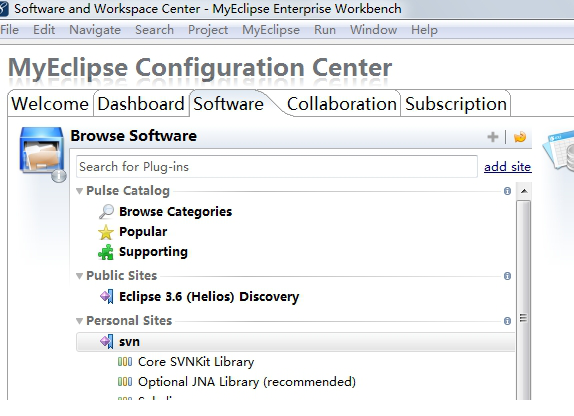The image size is (574, 416).
Task: Click the orange refresh arrow icon
Action: (x=520, y=137)
